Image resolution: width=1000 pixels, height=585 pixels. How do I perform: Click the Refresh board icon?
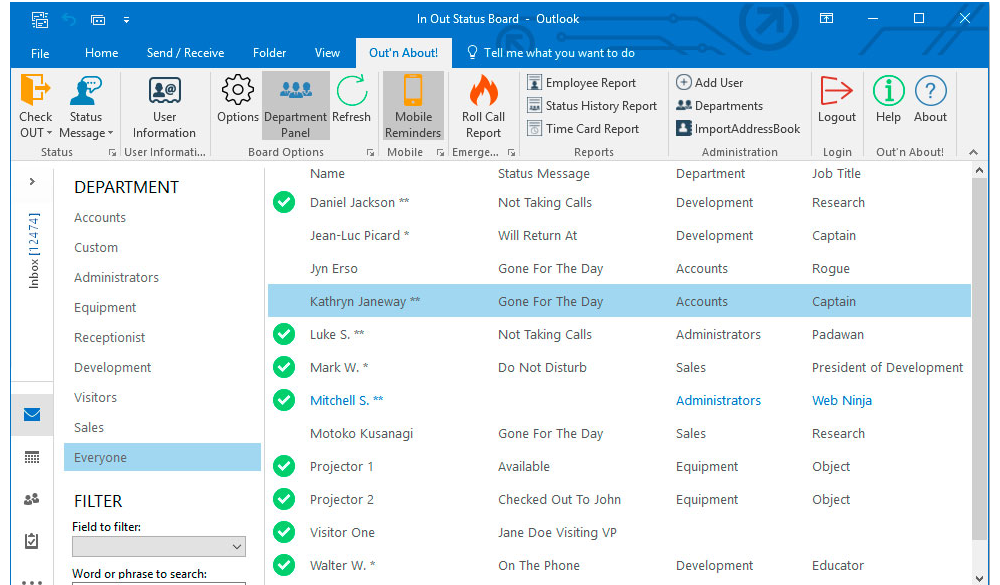pos(351,92)
